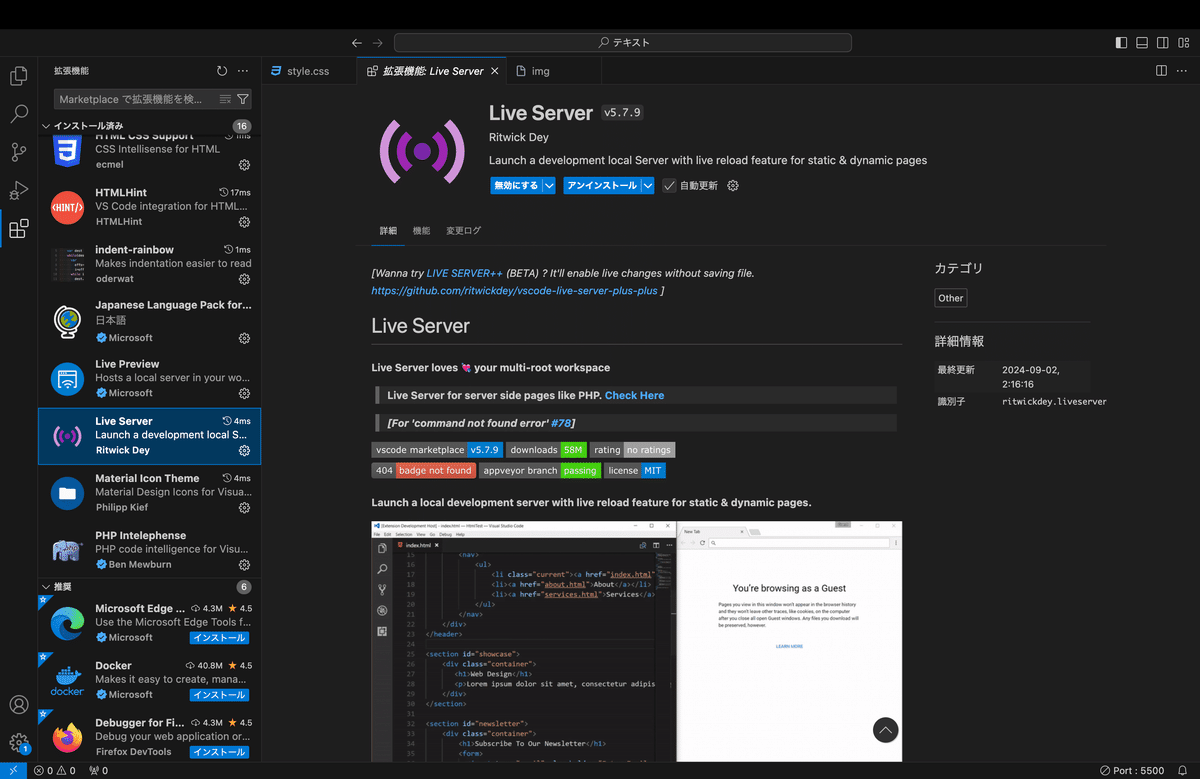The width and height of the screenshot is (1200, 779).
Task: Toggle the bottom panel visibility
Action: 1142,43
